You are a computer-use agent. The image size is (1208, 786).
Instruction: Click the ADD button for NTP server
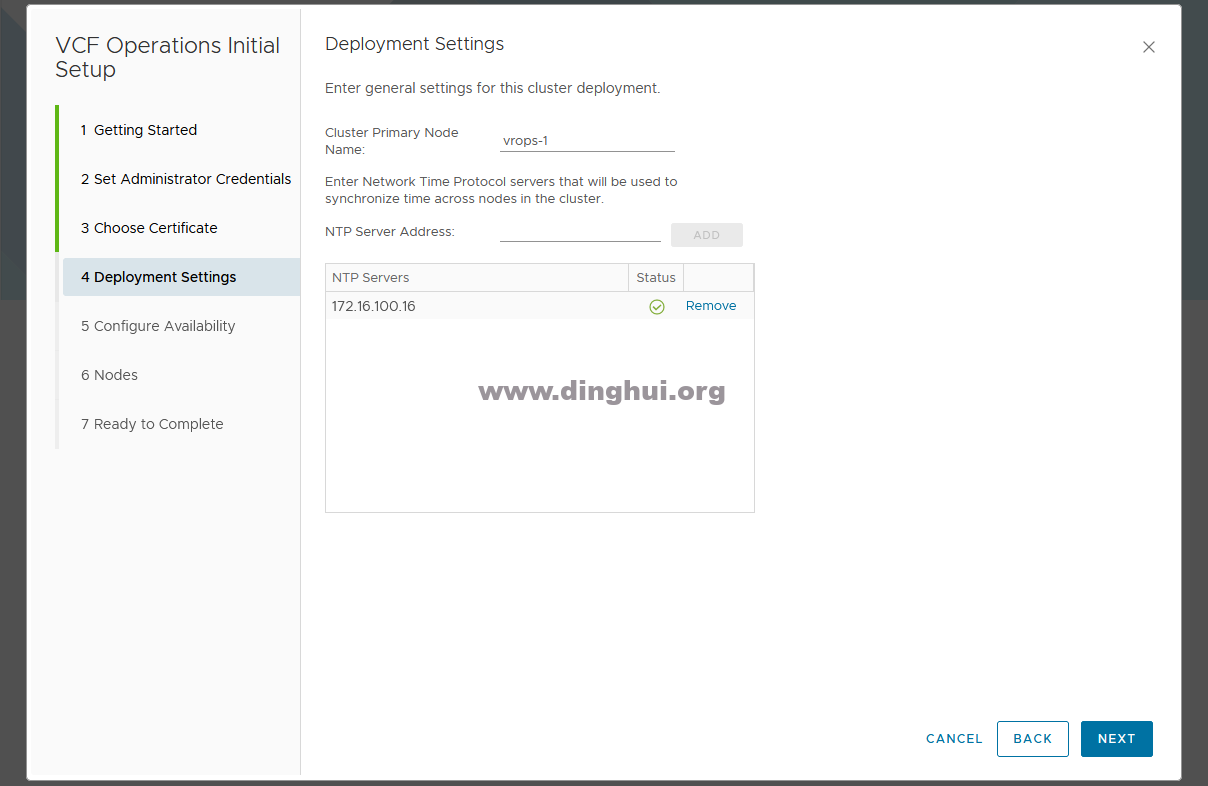coord(707,235)
